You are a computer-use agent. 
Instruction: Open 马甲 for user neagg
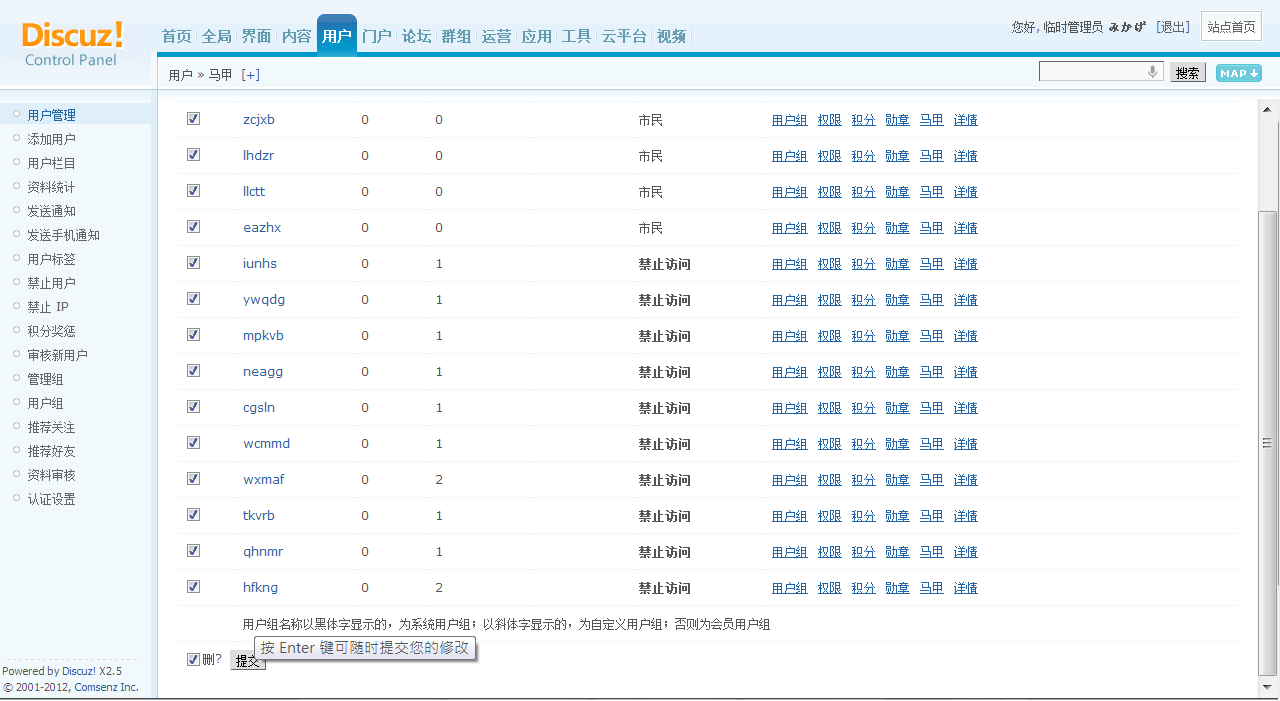(x=932, y=372)
